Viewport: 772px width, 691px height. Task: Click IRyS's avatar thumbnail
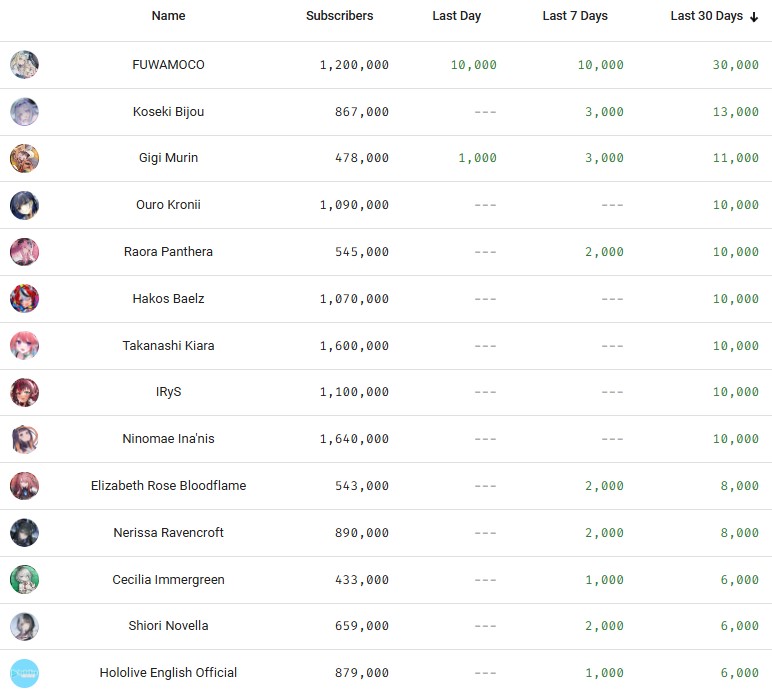[24, 392]
